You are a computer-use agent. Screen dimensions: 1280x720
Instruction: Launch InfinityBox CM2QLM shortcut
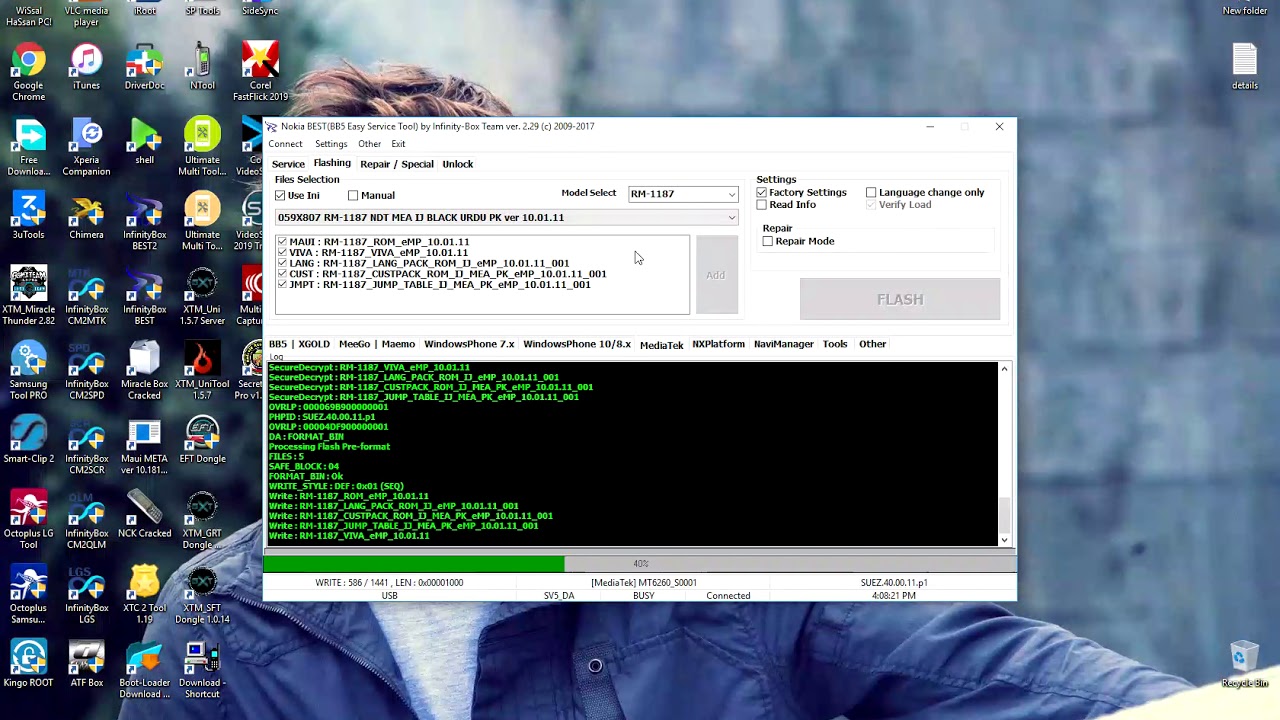(86, 521)
